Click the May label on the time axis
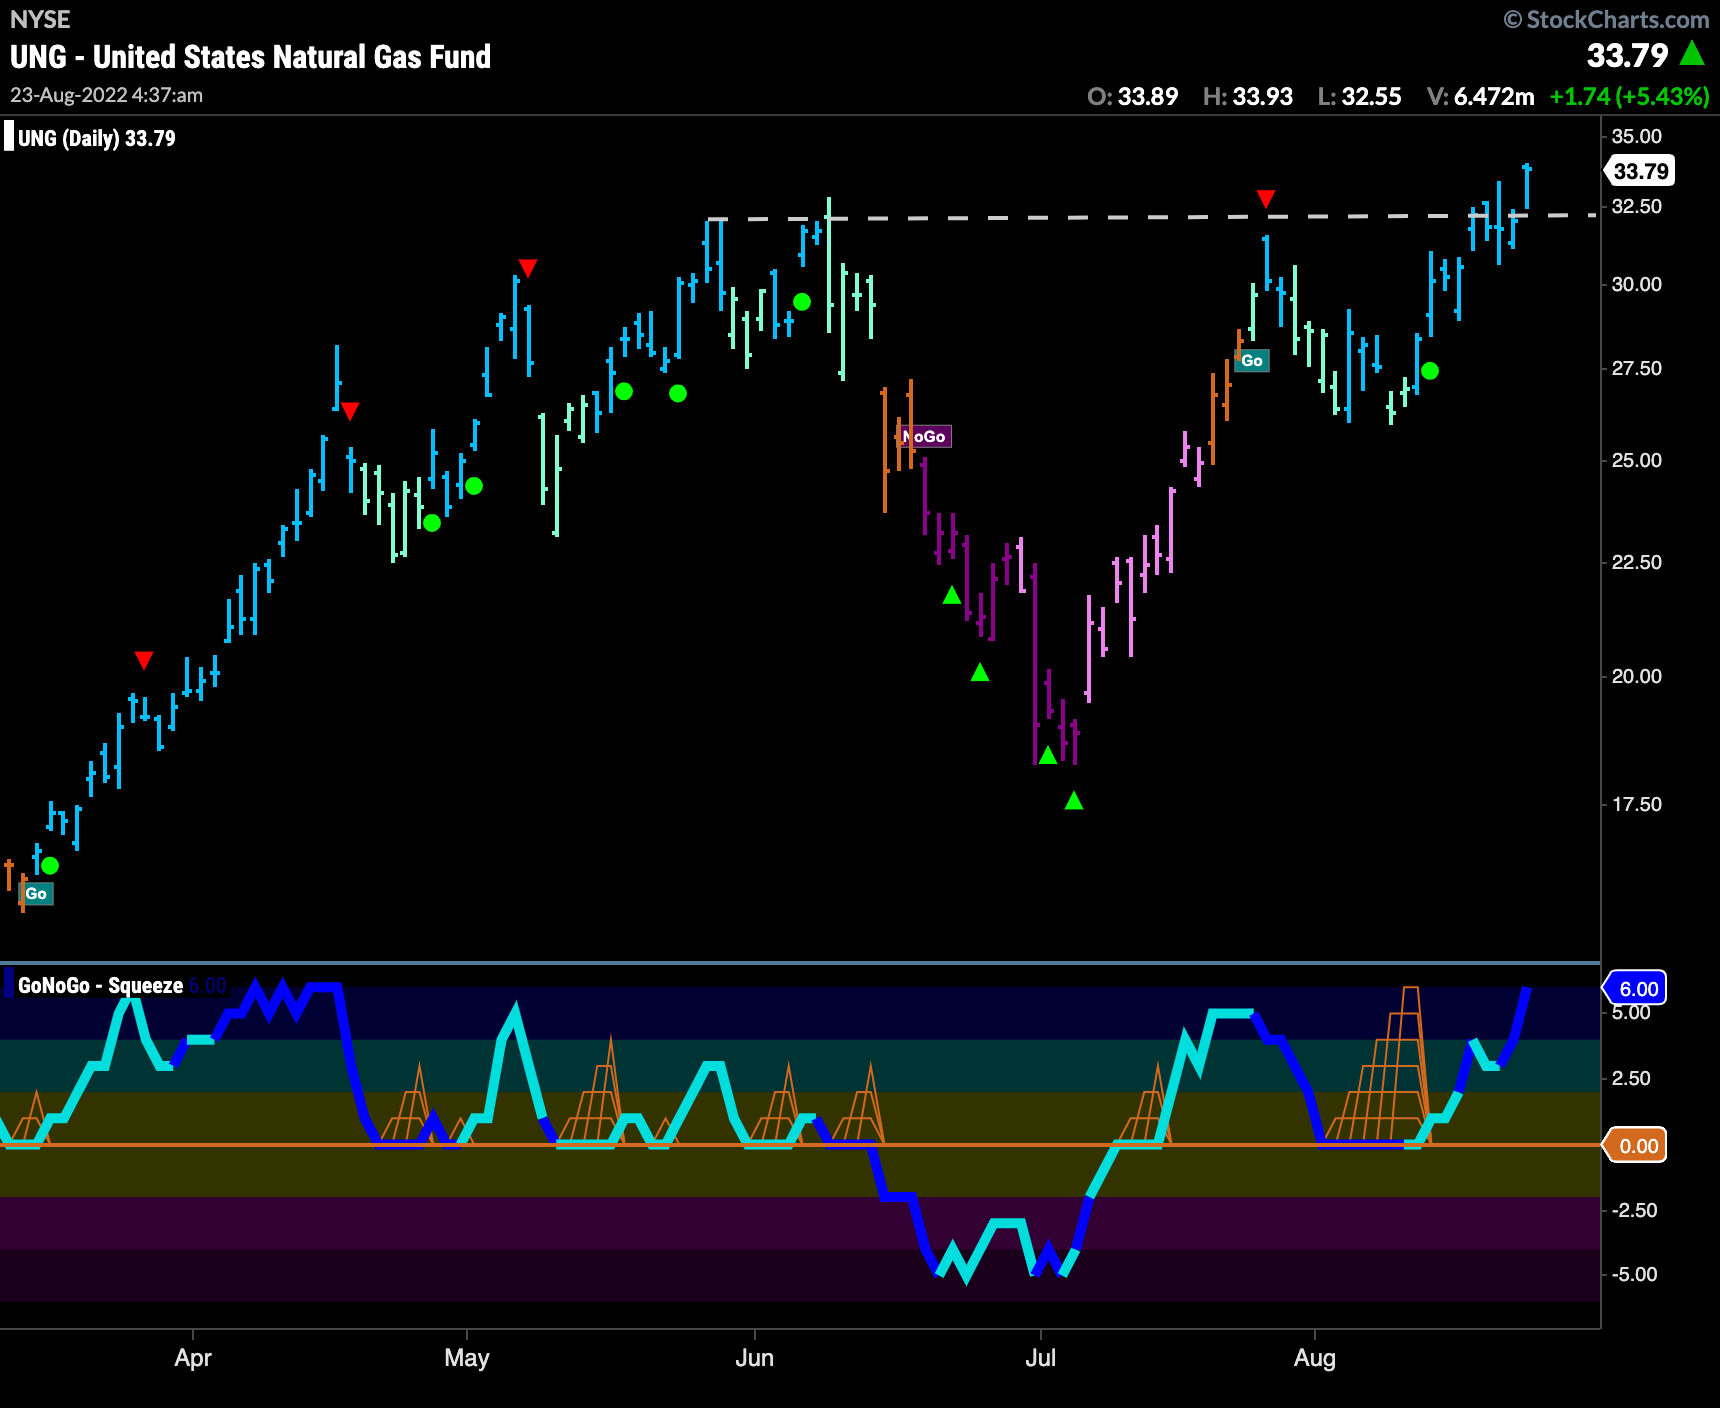Screen dimensions: 1720x1408 click(467, 1358)
